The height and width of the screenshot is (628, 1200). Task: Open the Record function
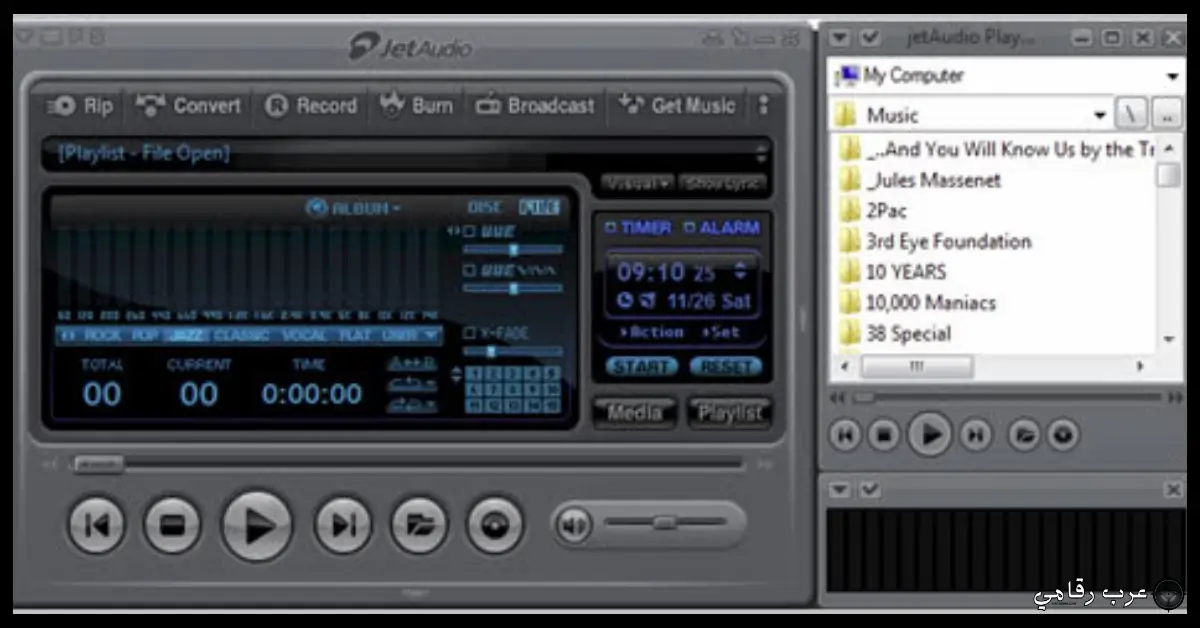coord(311,105)
